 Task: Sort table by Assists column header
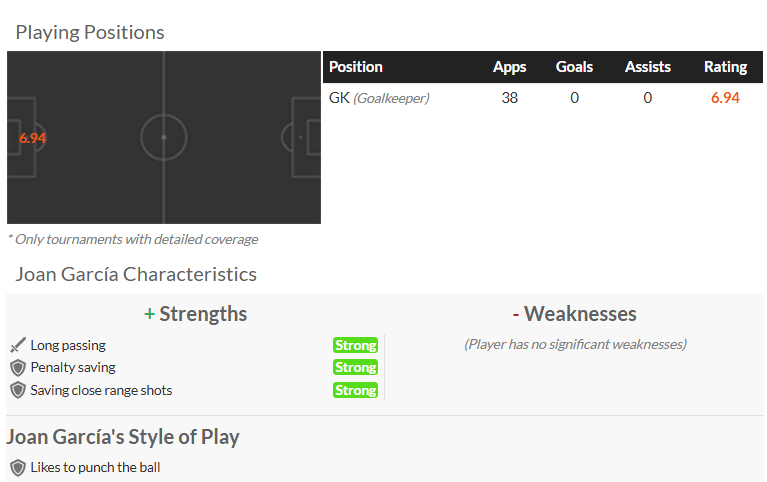647,67
